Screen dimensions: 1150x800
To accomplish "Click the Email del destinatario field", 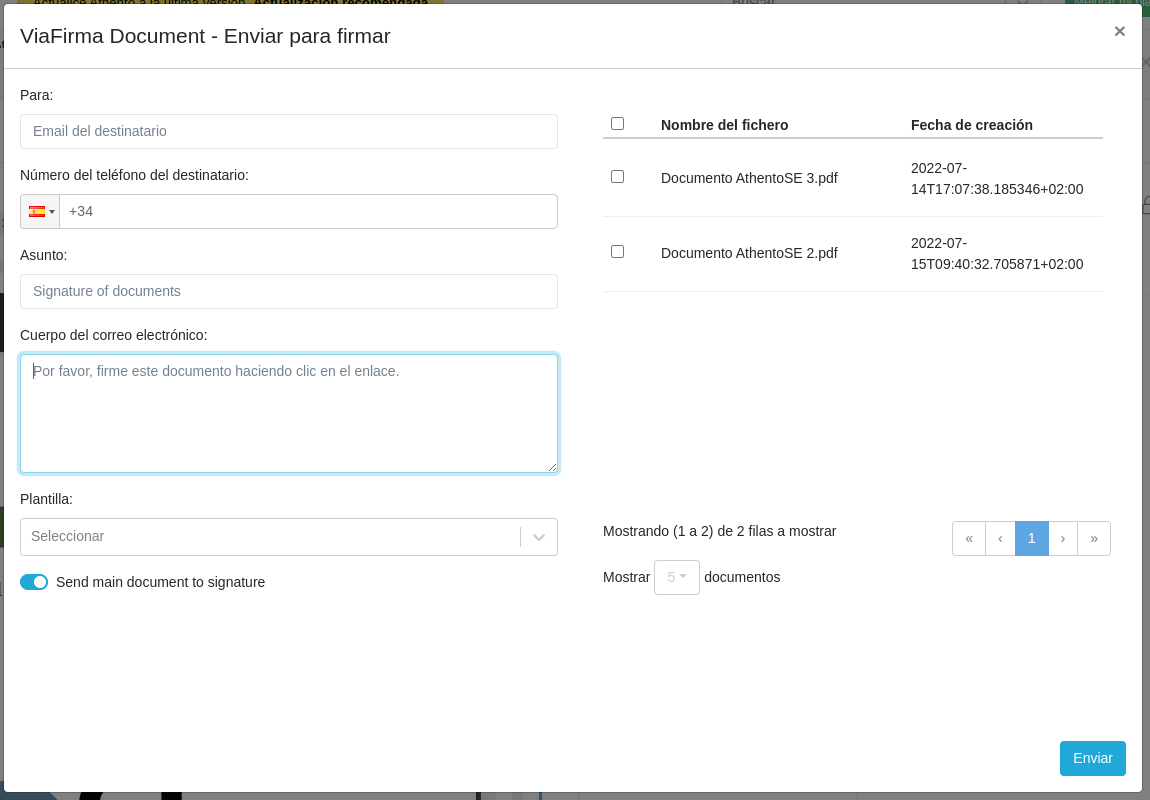I will coord(288,131).
